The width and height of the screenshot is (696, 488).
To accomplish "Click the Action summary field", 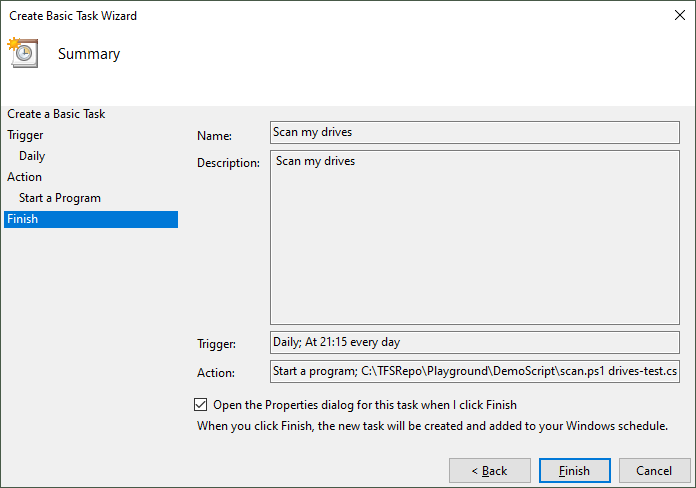I will coord(474,372).
